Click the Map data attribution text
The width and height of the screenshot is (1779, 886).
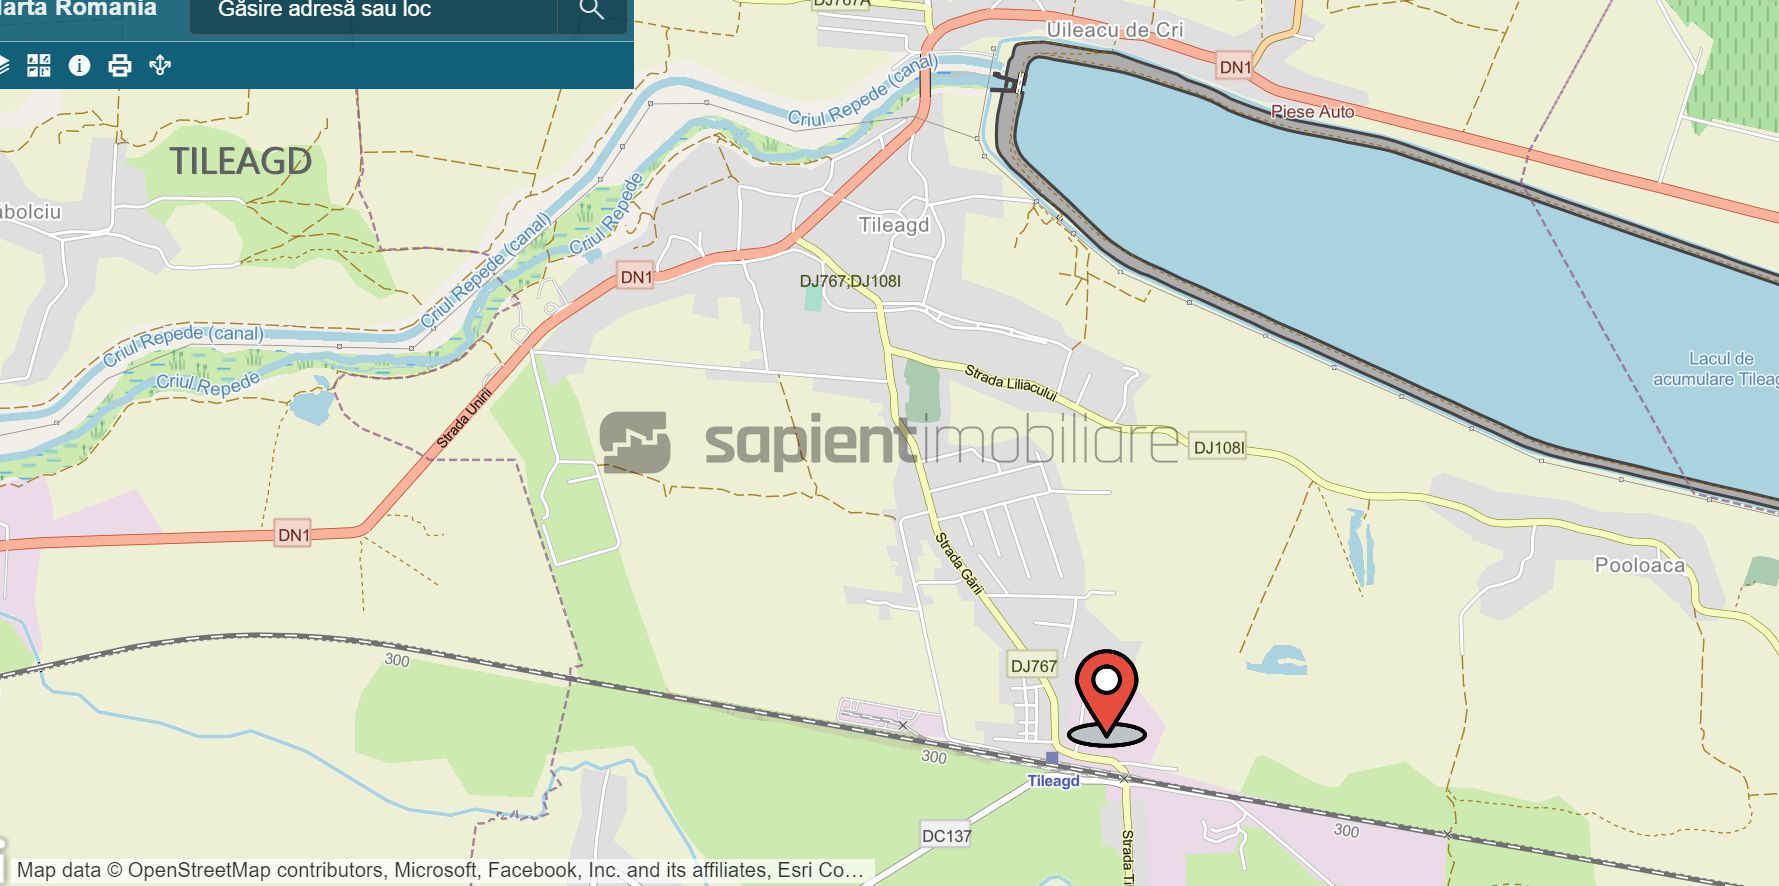click(x=440, y=870)
